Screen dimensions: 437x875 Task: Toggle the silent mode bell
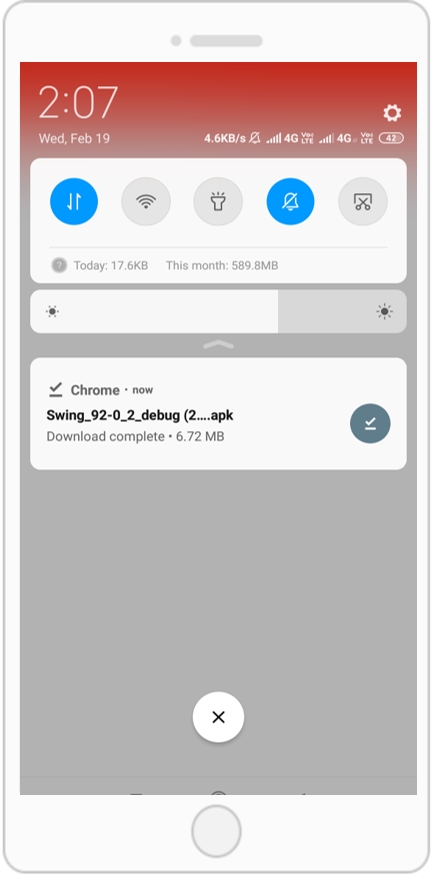tap(290, 201)
